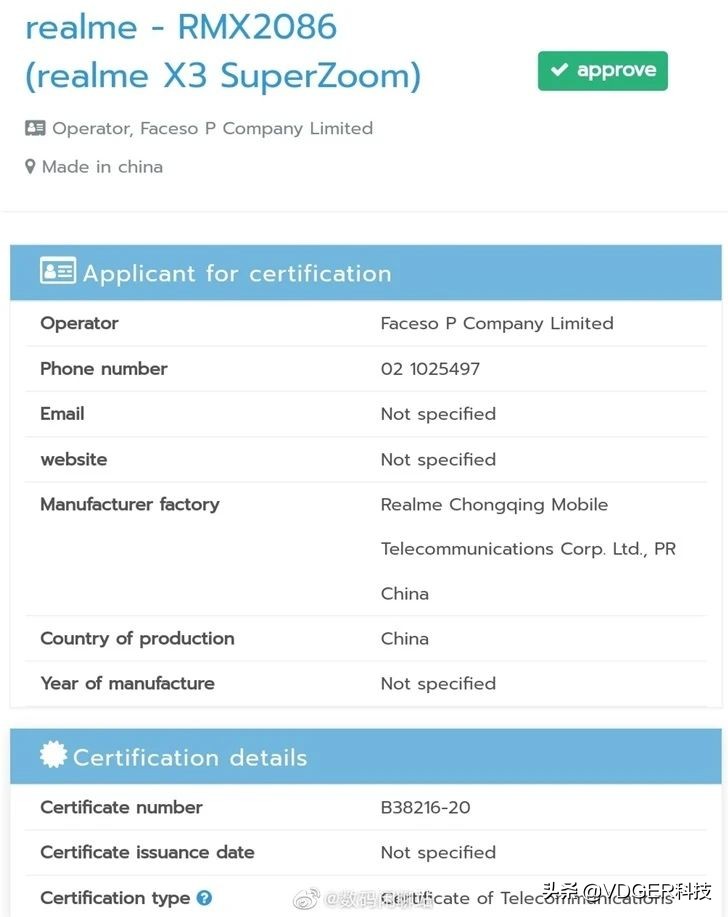Viewport: 728px width, 917px height.
Task: Click the Certification details badge icon
Action: 53,754
